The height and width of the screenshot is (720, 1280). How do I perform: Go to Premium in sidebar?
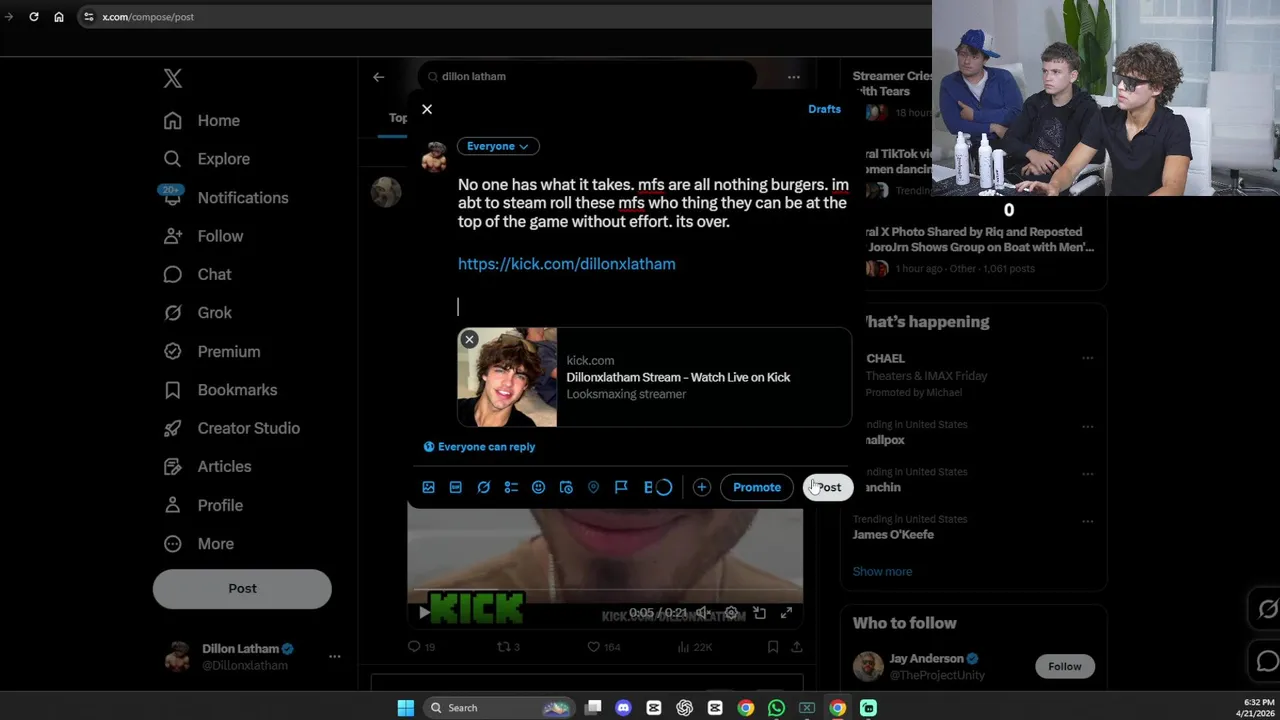[x=212, y=352]
